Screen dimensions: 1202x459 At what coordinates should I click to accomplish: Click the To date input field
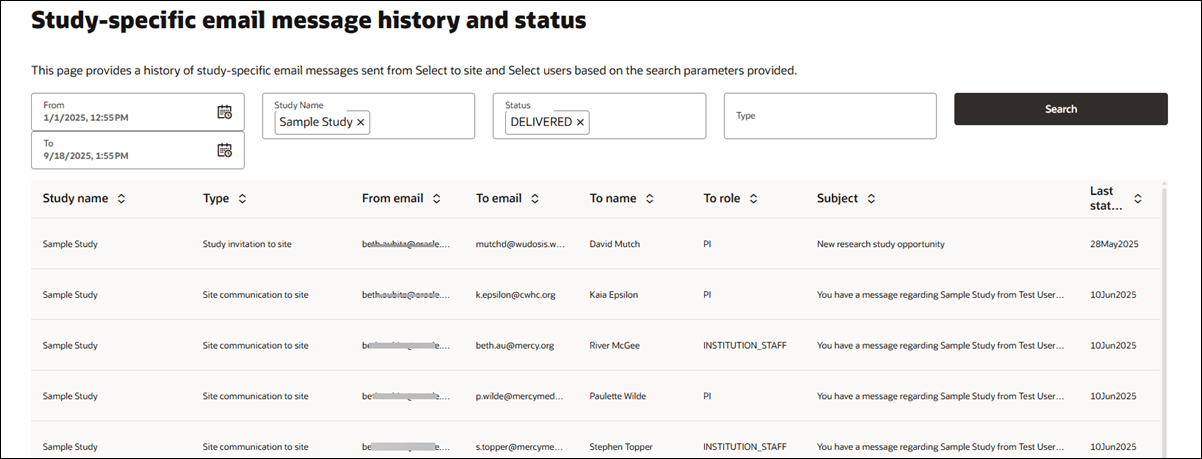pyautogui.click(x=137, y=150)
